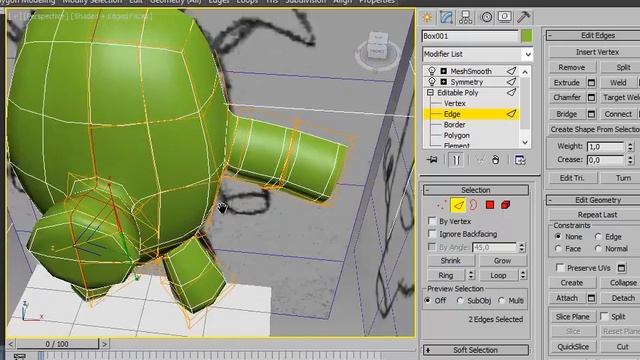Step the time slider forward arrow
Screen dimensions: 640x360
pos(104,344)
